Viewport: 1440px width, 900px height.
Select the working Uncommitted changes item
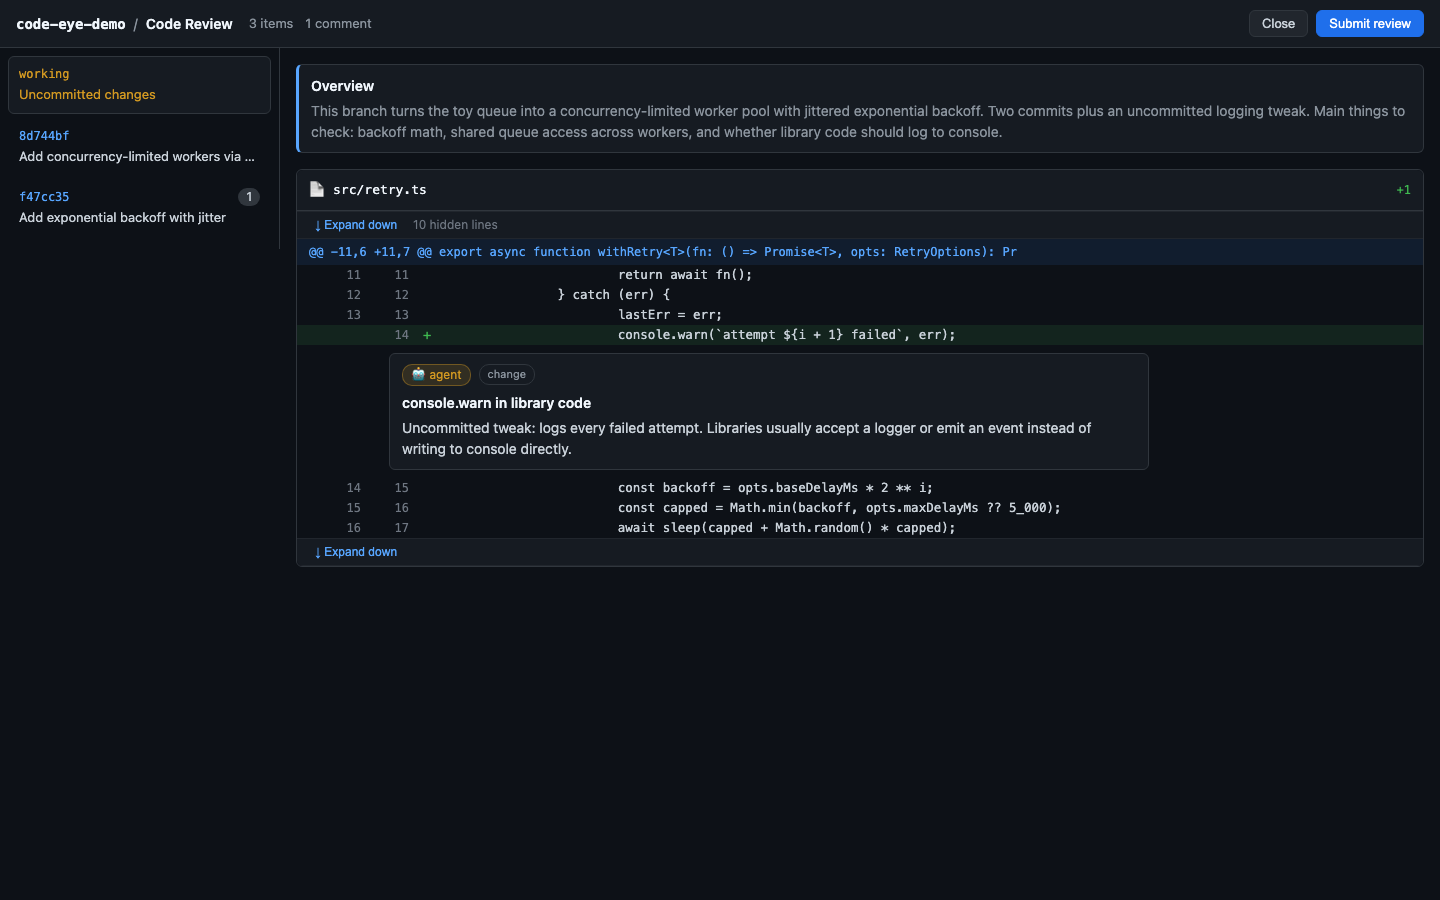point(139,85)
